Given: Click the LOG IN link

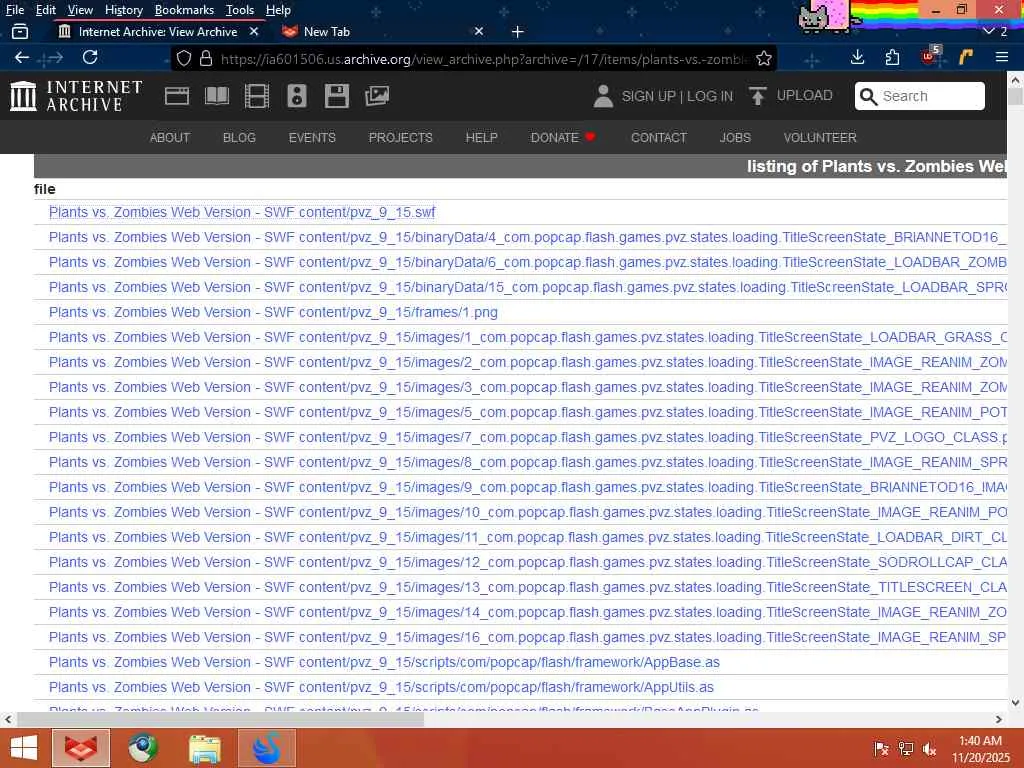Looking at the screenshot, I should pyautogui.click(x=710, y=96).
